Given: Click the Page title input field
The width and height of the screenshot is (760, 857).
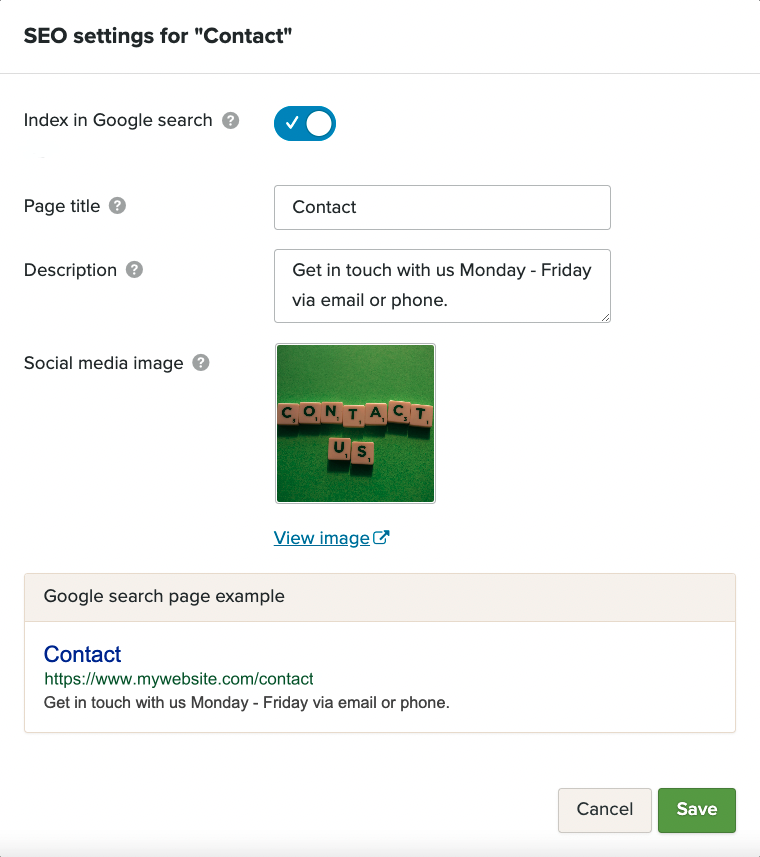Looking at the screenshot, I should pyautogui.click(x=442, y=207).
